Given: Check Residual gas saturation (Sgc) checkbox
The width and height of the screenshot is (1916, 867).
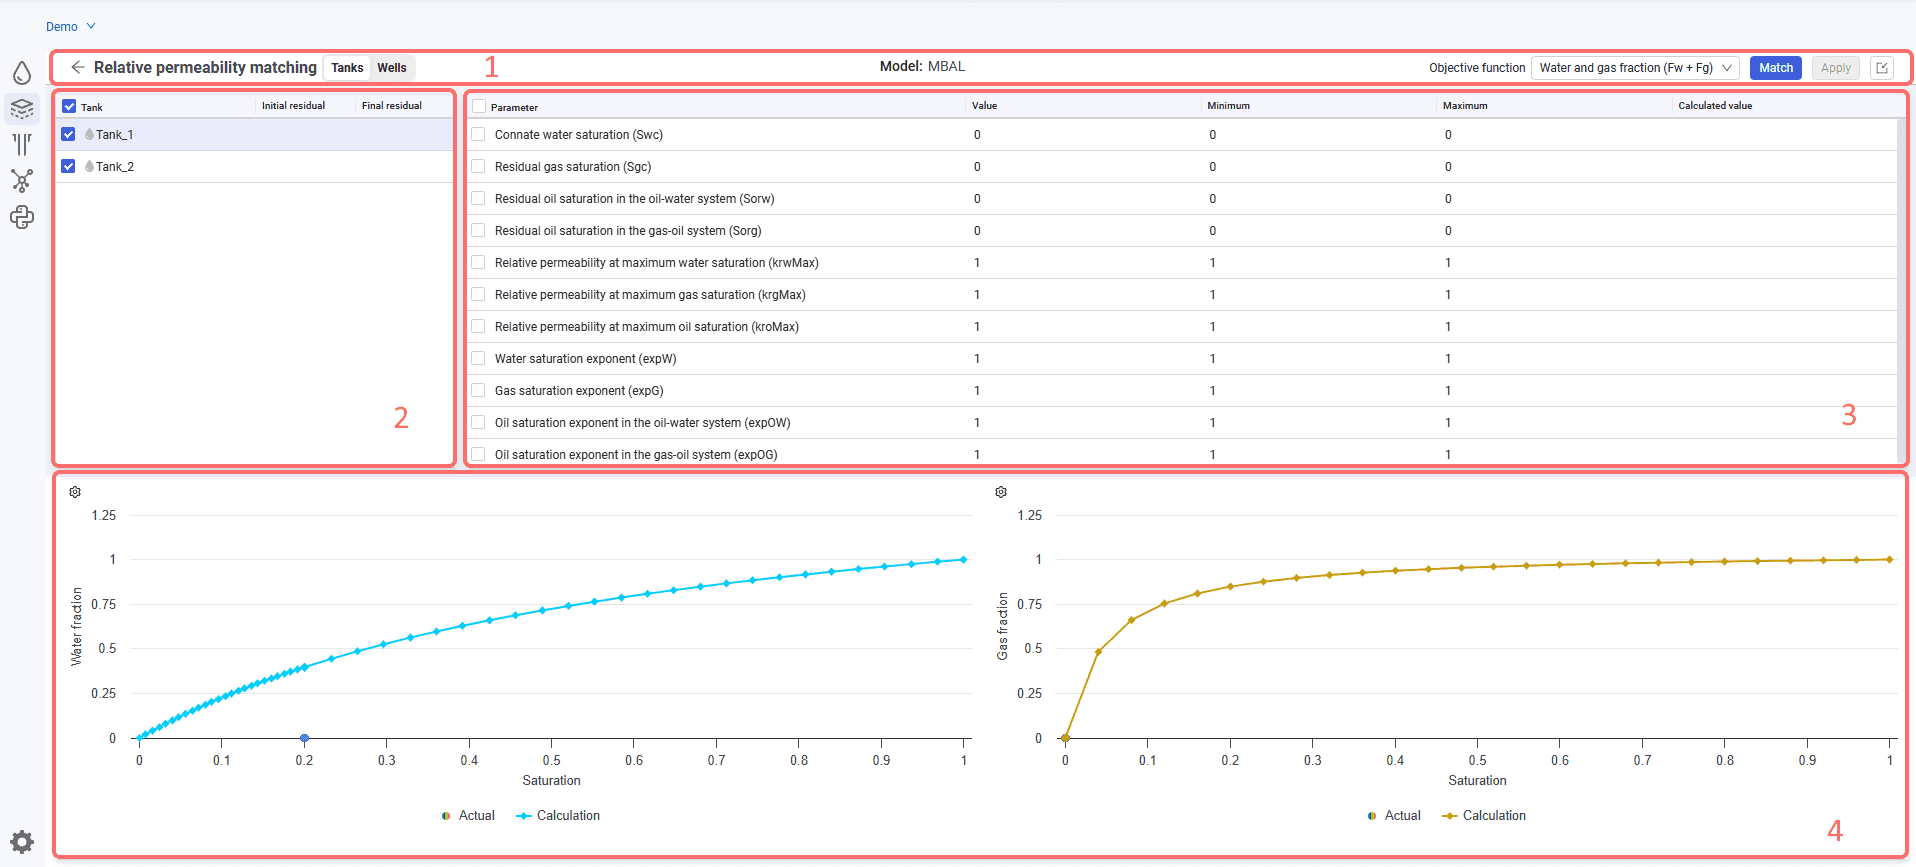Looking at the screenshot, I should [x=478, y=166].
